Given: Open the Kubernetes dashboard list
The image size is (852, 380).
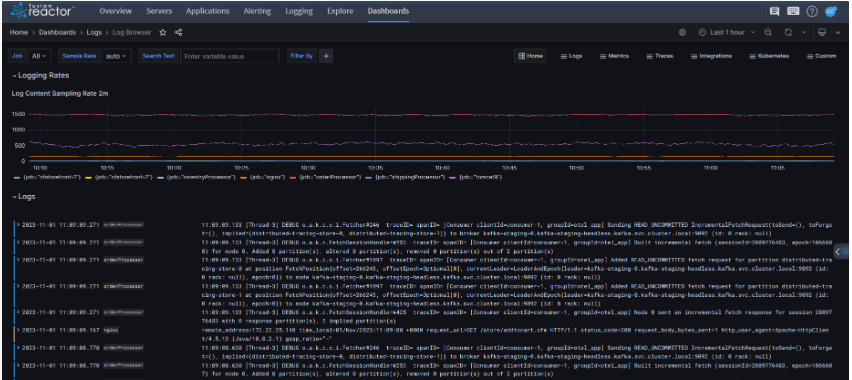Looking at the screenshot, I should click(x=769, y=56).
